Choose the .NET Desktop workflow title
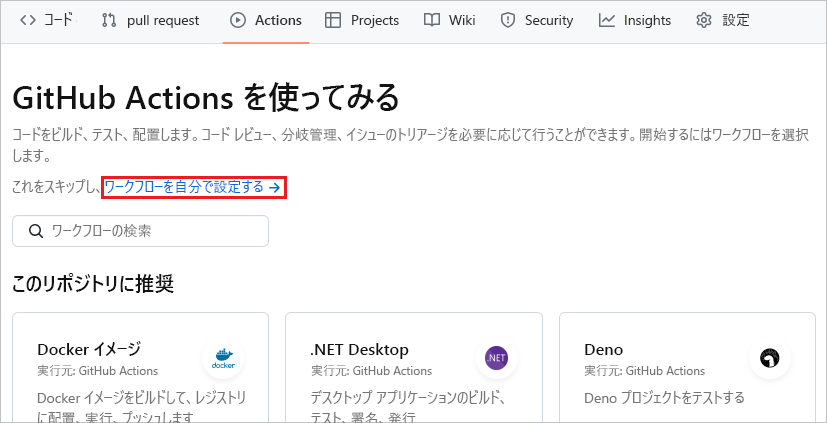 point(359,349)
